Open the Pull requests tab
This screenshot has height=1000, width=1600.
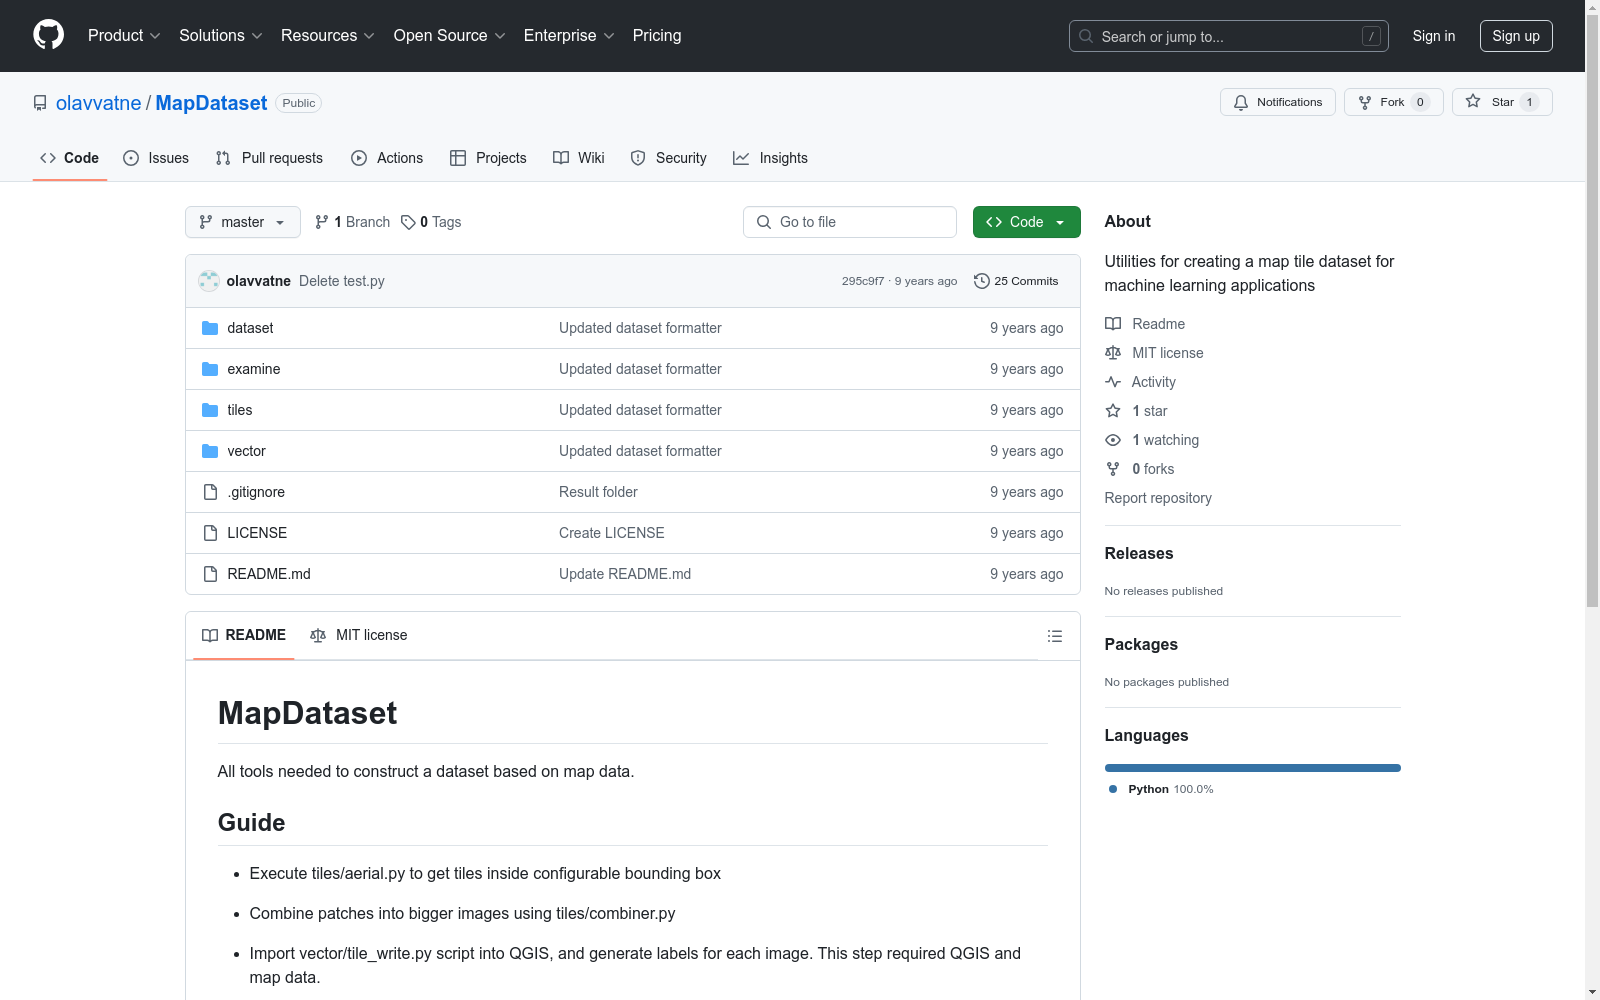tap(269, 158)
